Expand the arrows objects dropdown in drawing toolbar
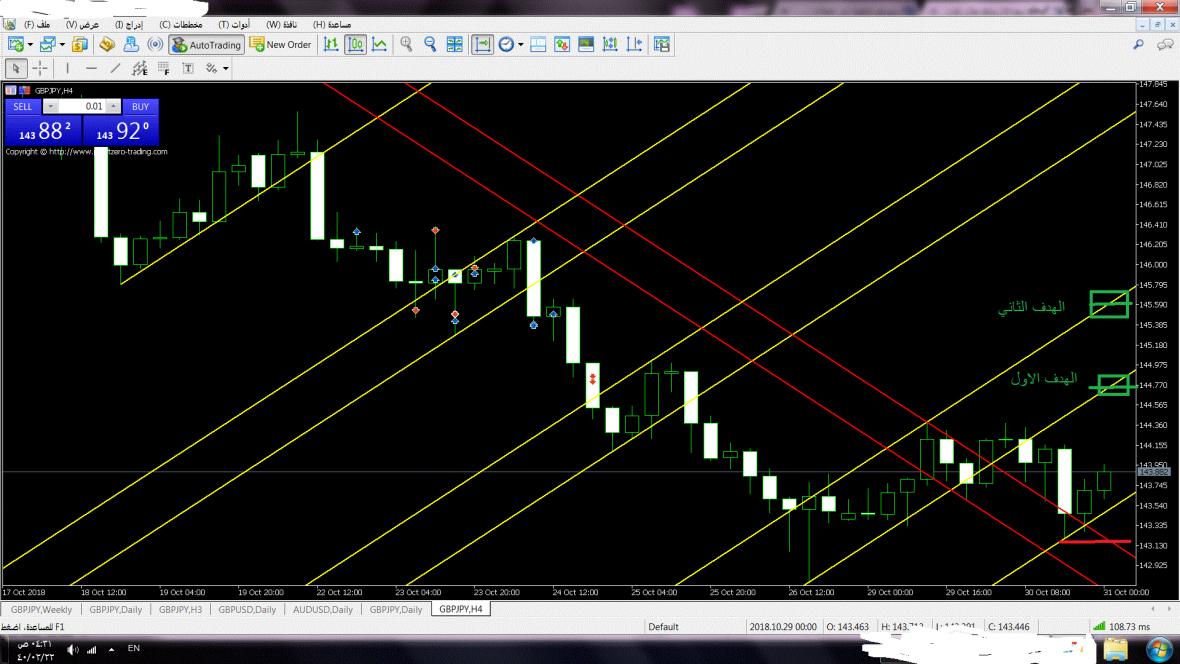 pos(226,68)
